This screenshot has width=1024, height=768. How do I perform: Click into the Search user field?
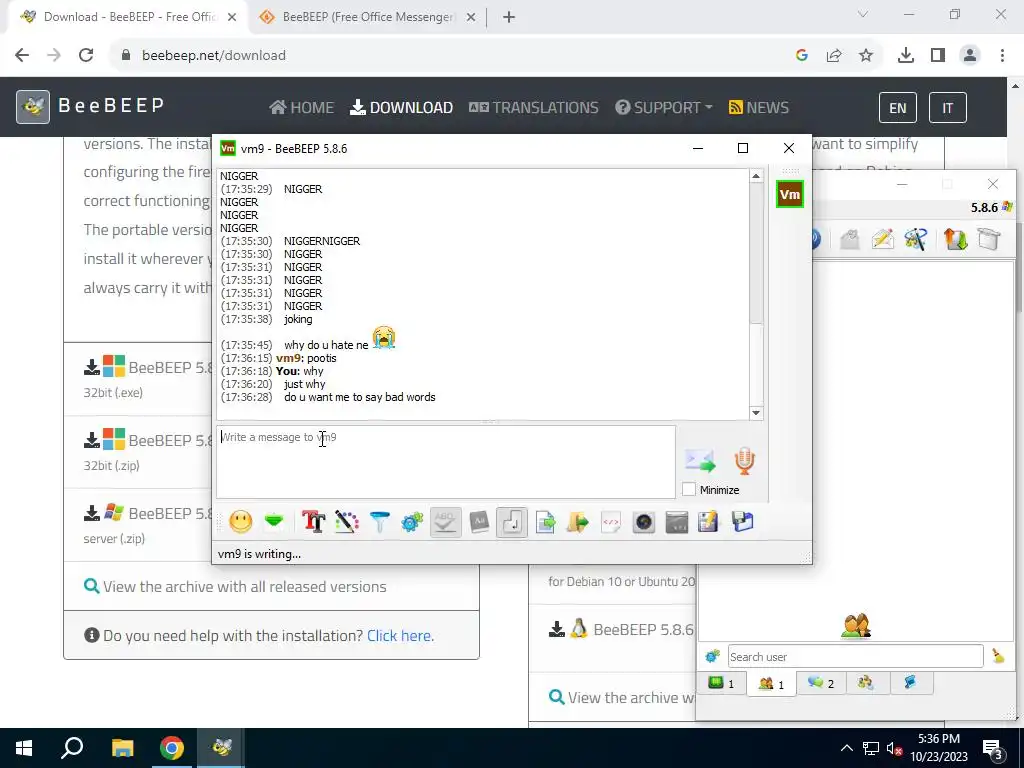point(856,656)
